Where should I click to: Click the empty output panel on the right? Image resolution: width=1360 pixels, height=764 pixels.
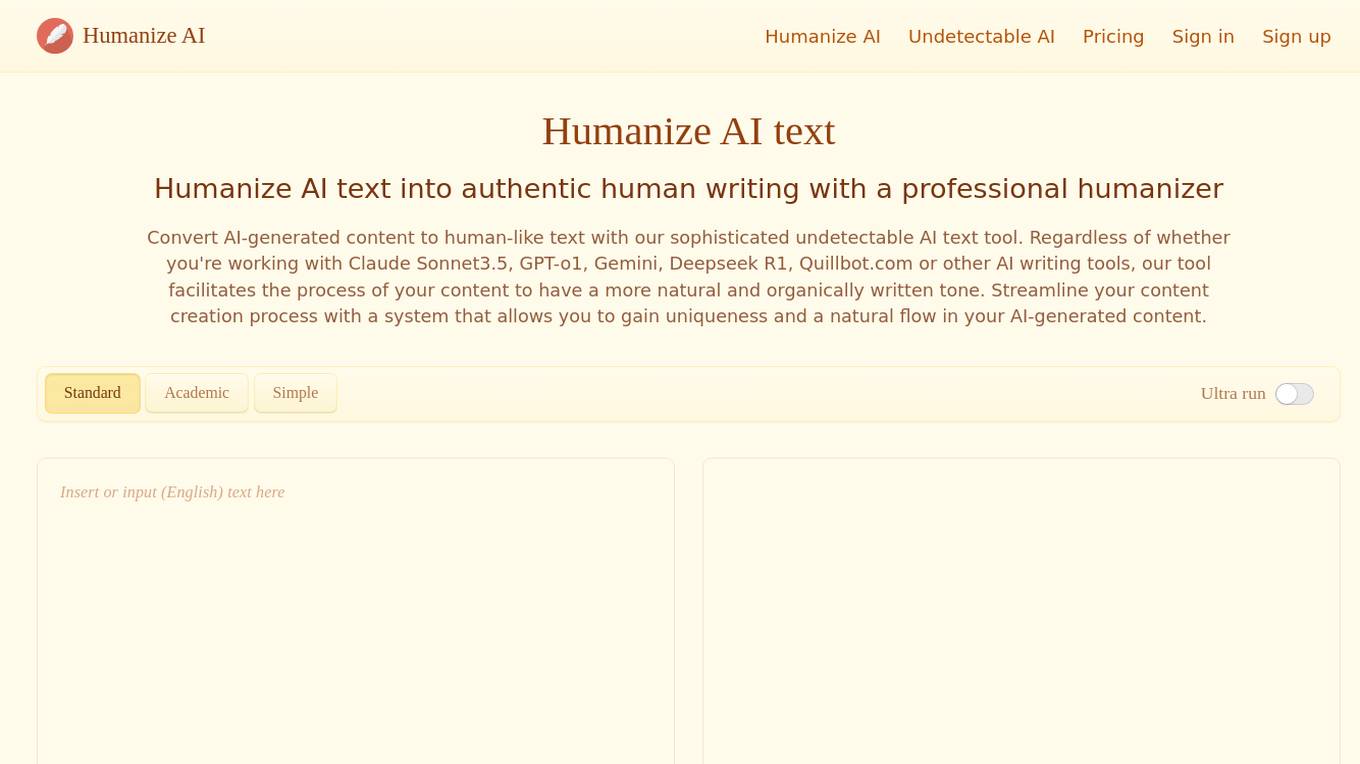tap(1021, 611)
